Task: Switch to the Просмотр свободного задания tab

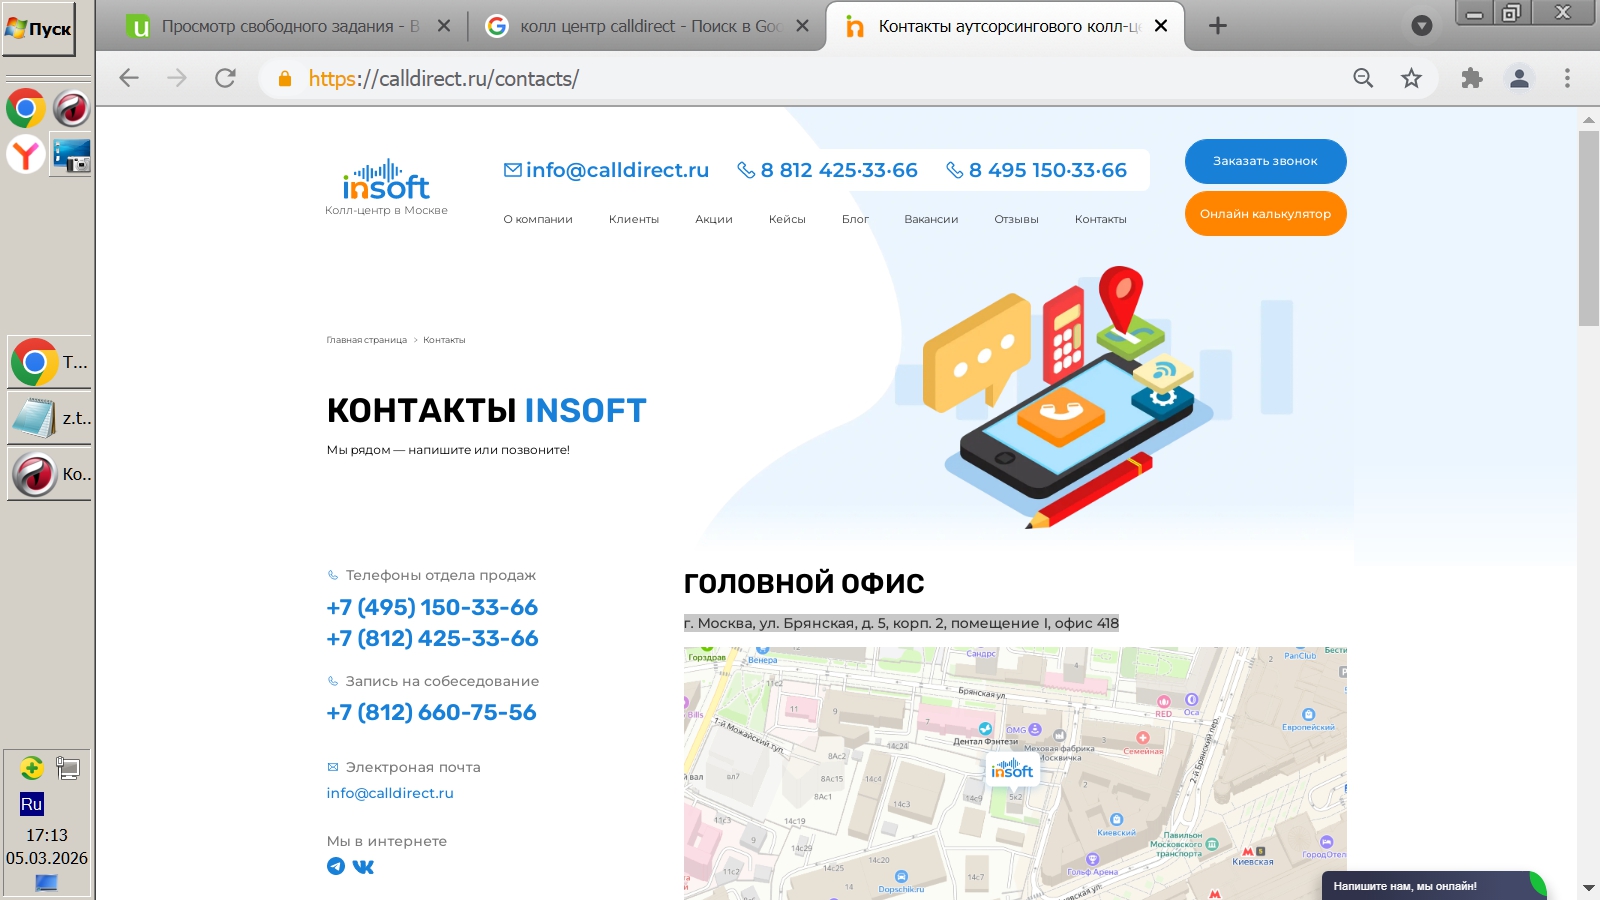Action: pyautogui.click(x=289, y=26)
